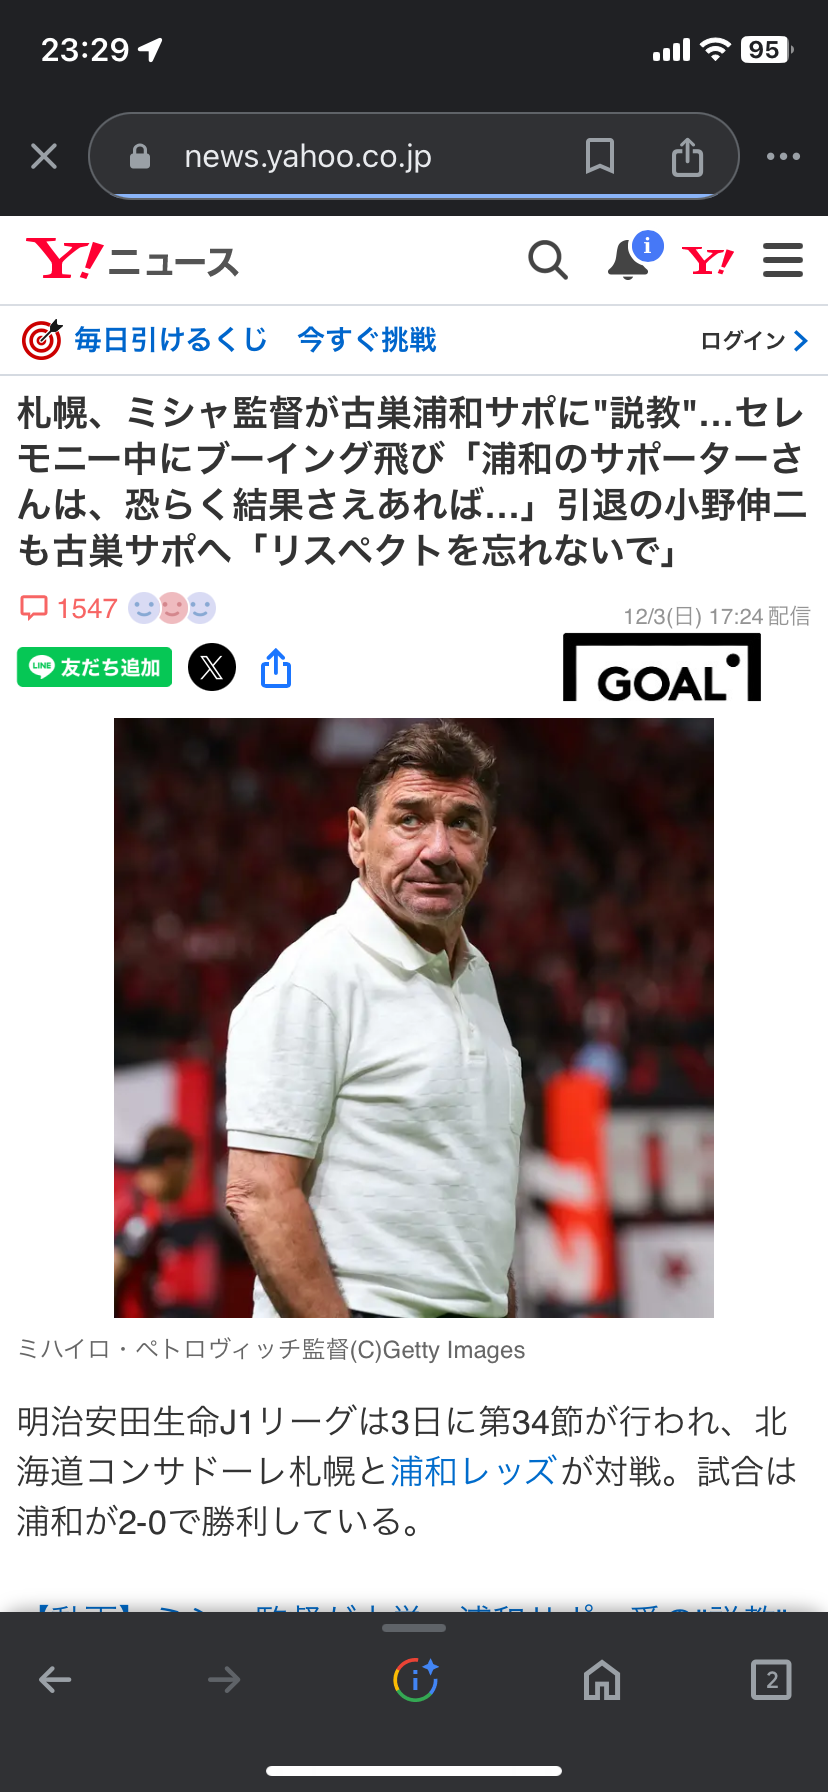View the 1547 comments
The image size is (828, 1792).
click(69, 608)
